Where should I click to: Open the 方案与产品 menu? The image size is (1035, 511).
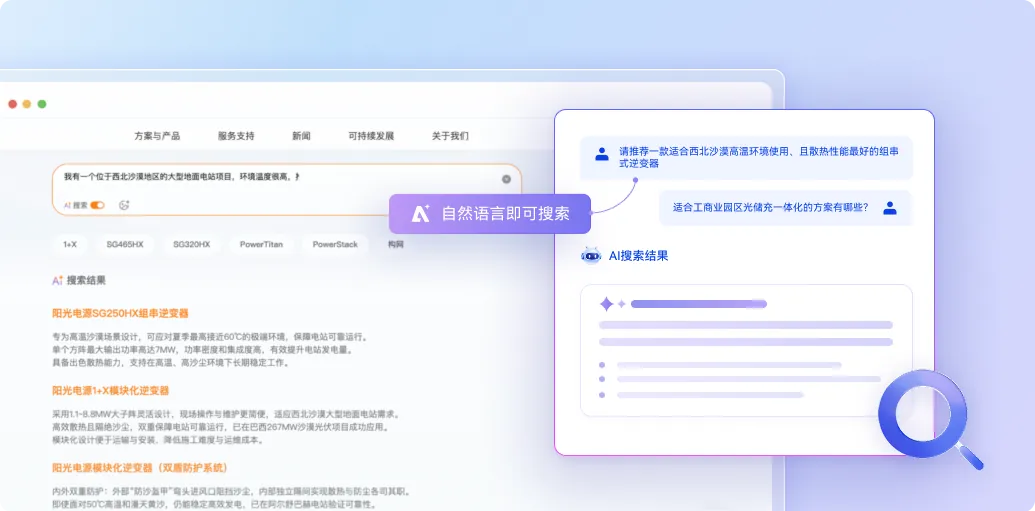pos(157,136)
